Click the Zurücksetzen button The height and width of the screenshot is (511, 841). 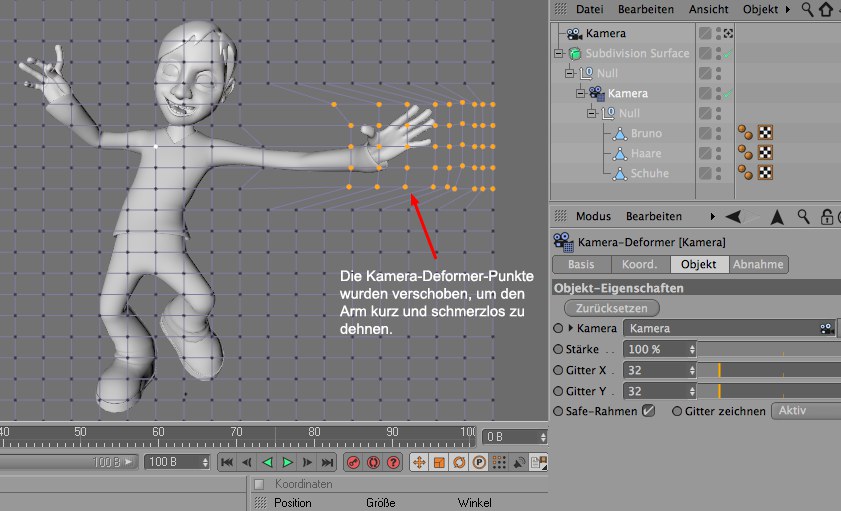pos(612,308)
